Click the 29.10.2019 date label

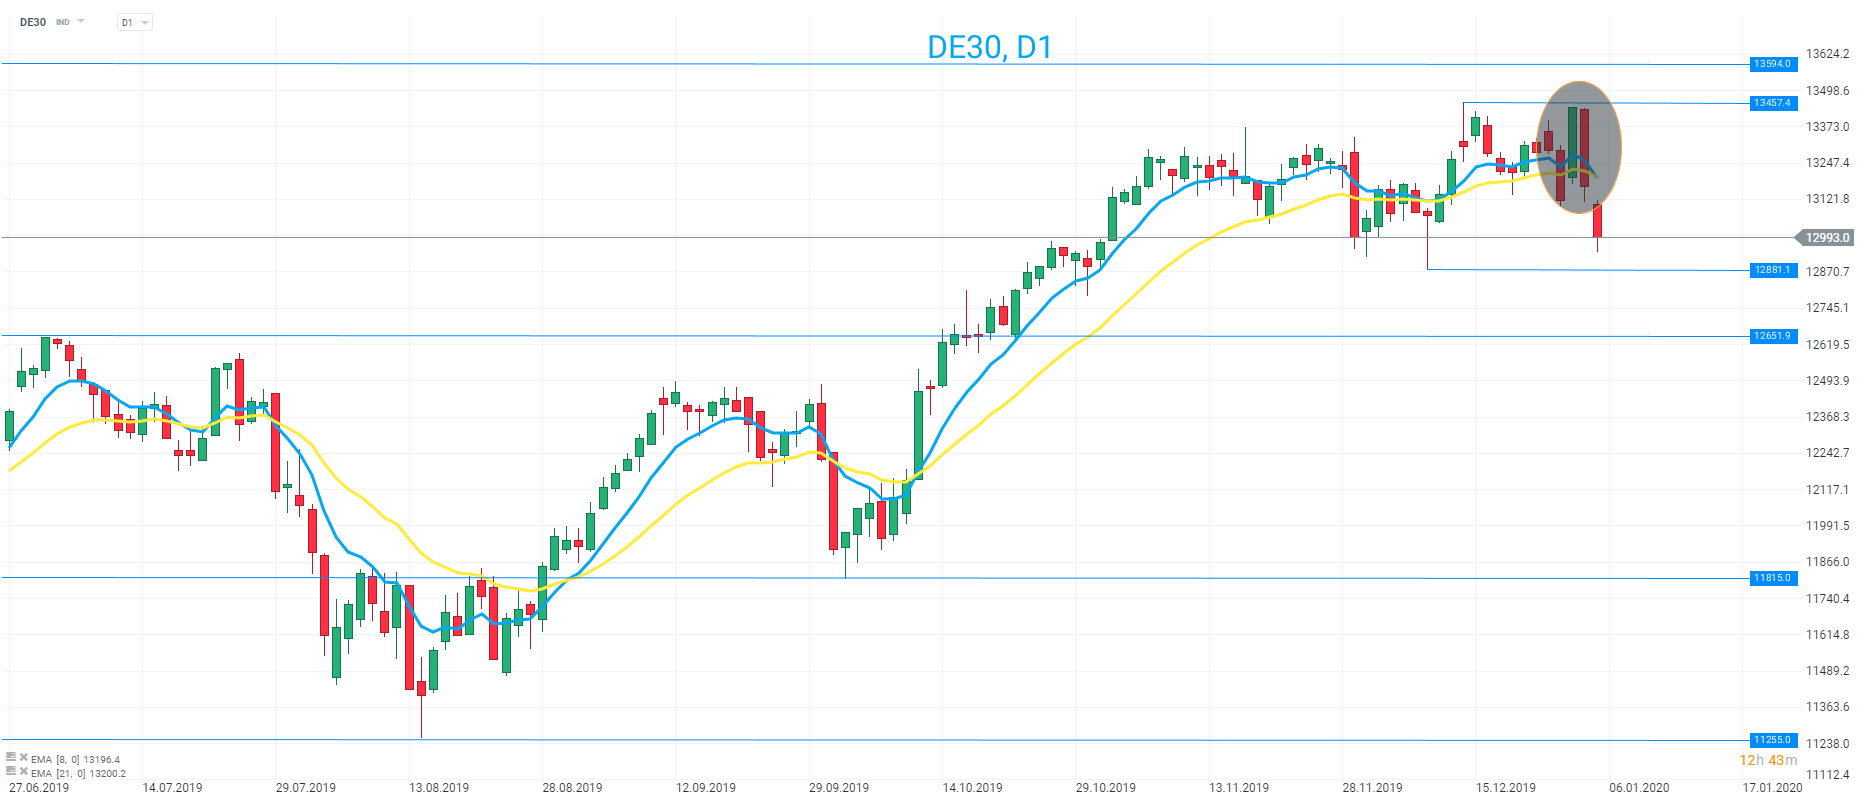click(x=1106, y=788)
